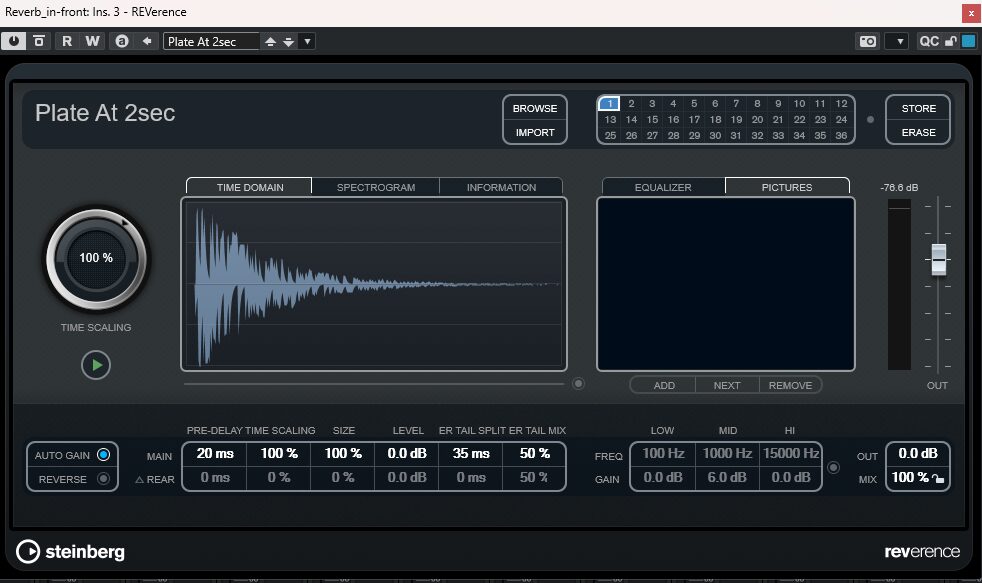Open the EQUALIZER tab

tap(663, 187)
